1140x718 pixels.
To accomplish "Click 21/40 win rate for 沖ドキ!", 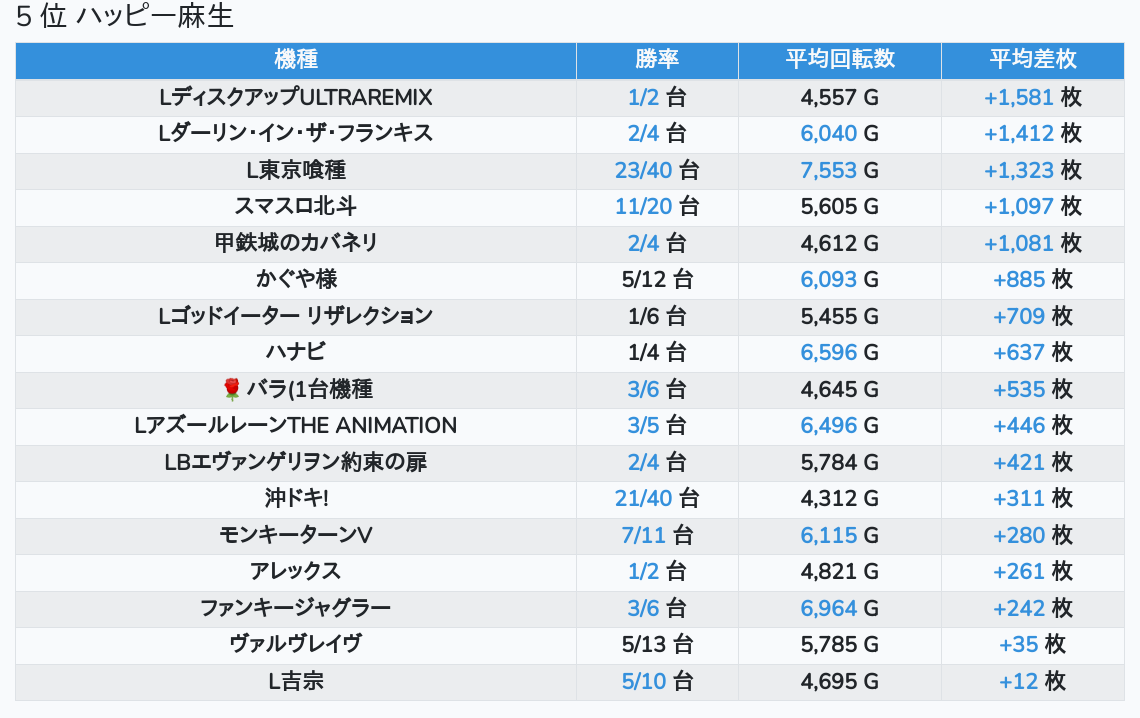I will (643, 499).
